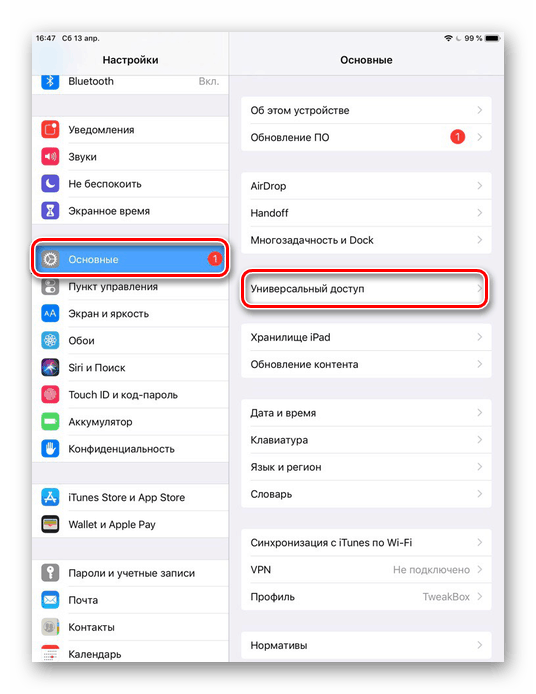Tap the Не беспокоить moon icon

[50, 184]
